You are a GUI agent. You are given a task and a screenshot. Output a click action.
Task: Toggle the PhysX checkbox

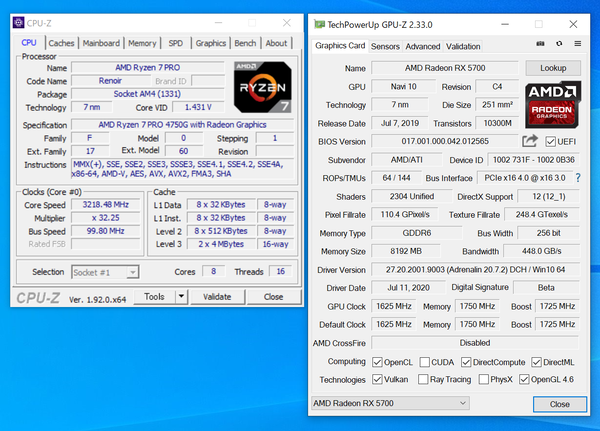(484, 379)
